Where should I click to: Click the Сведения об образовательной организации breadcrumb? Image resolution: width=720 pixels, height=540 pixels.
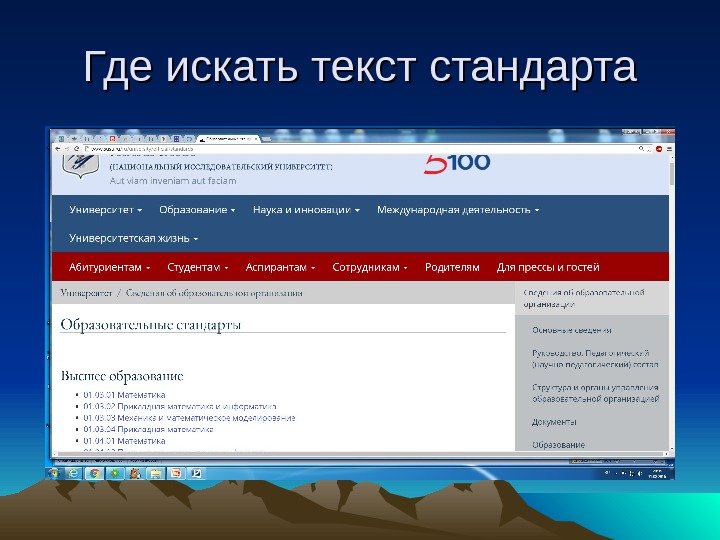pos(214,293)
